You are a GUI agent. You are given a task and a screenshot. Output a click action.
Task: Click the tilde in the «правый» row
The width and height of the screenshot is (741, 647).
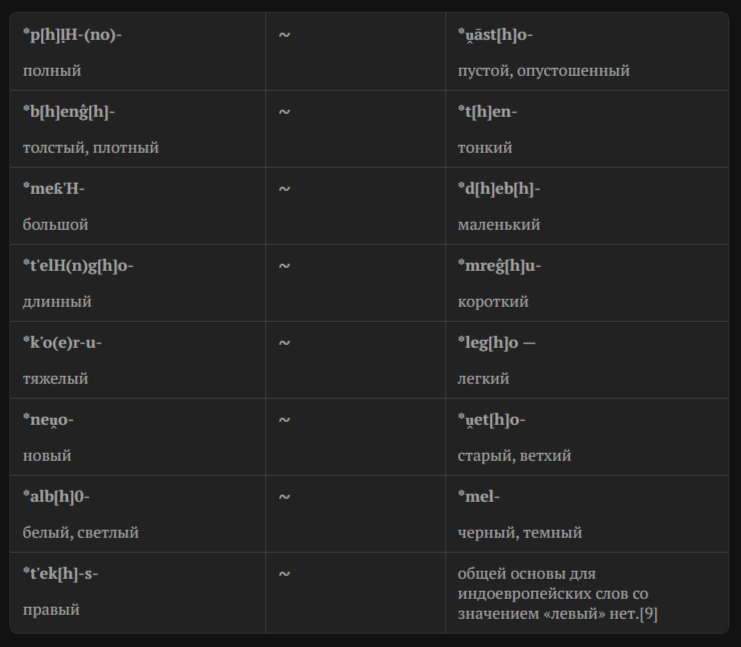284,574
